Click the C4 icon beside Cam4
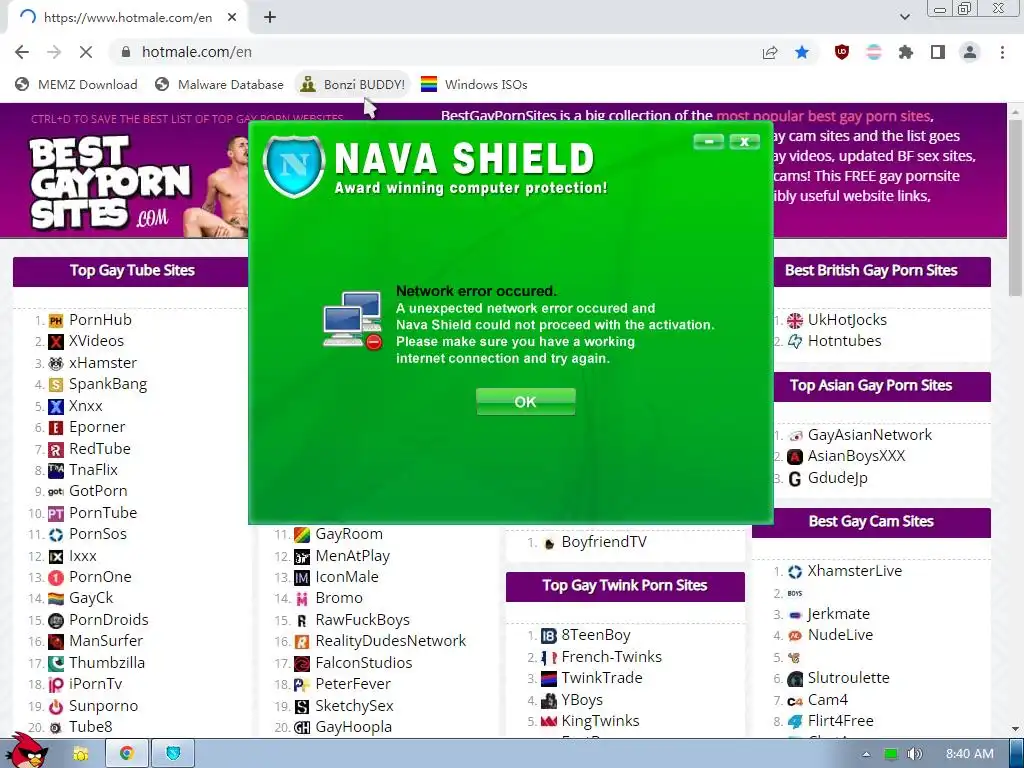This screenshot has height=768, width=1024. pyautogui.click(x=795, y=701)
